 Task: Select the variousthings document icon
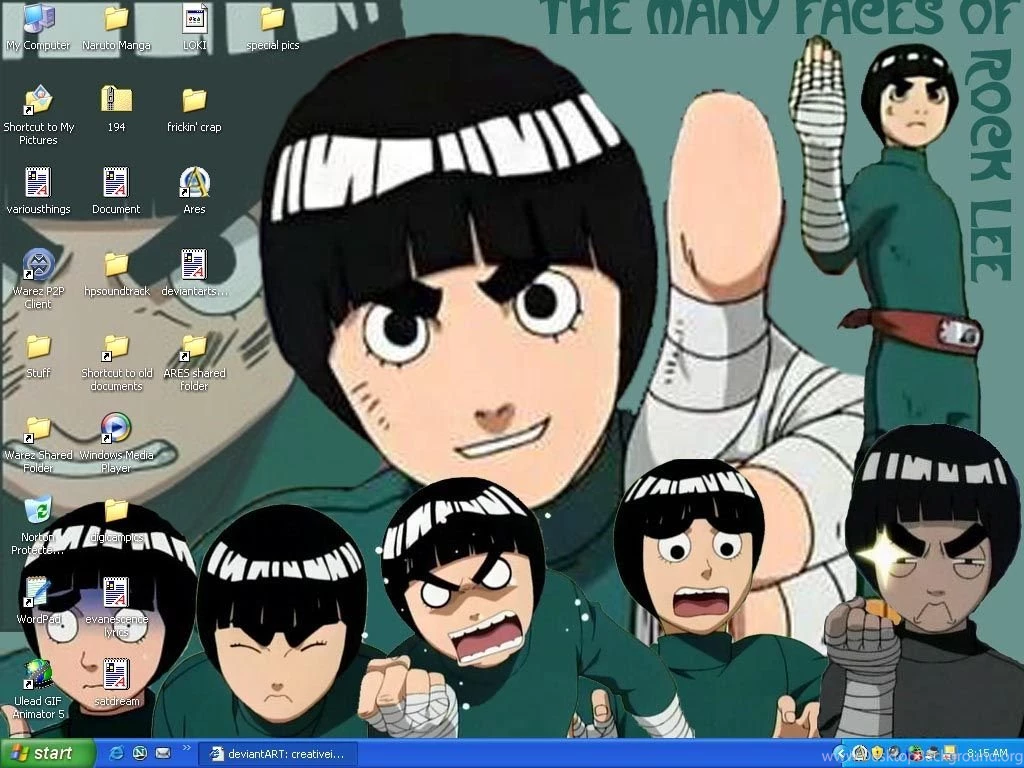point(38,191)
